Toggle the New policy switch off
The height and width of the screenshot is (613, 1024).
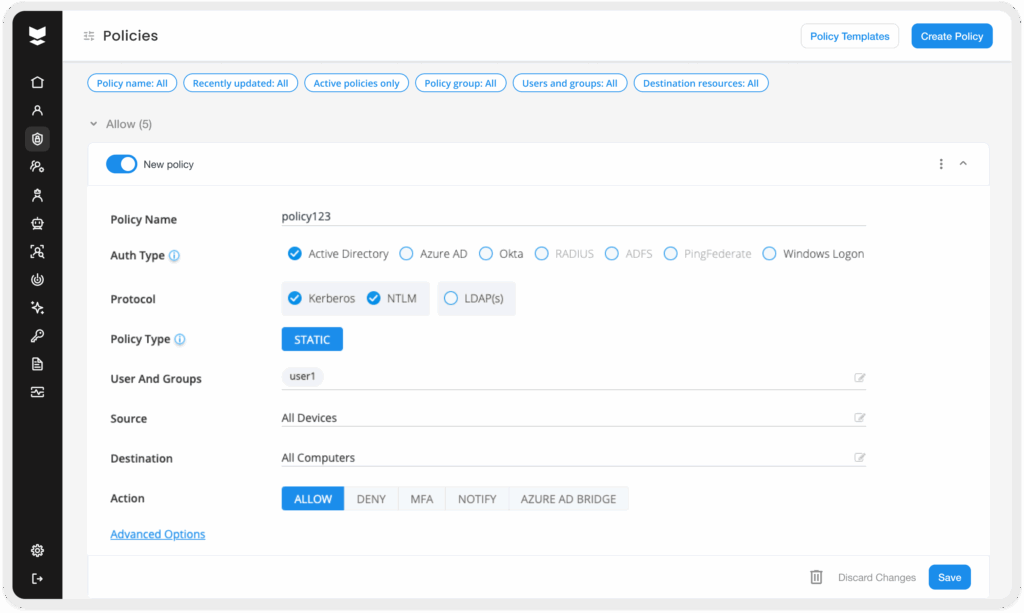(x=121, y=164)
